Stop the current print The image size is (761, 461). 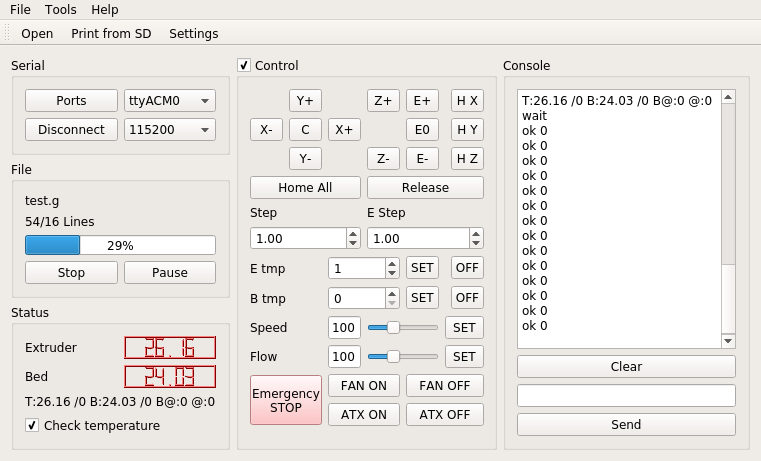point(71,272)
